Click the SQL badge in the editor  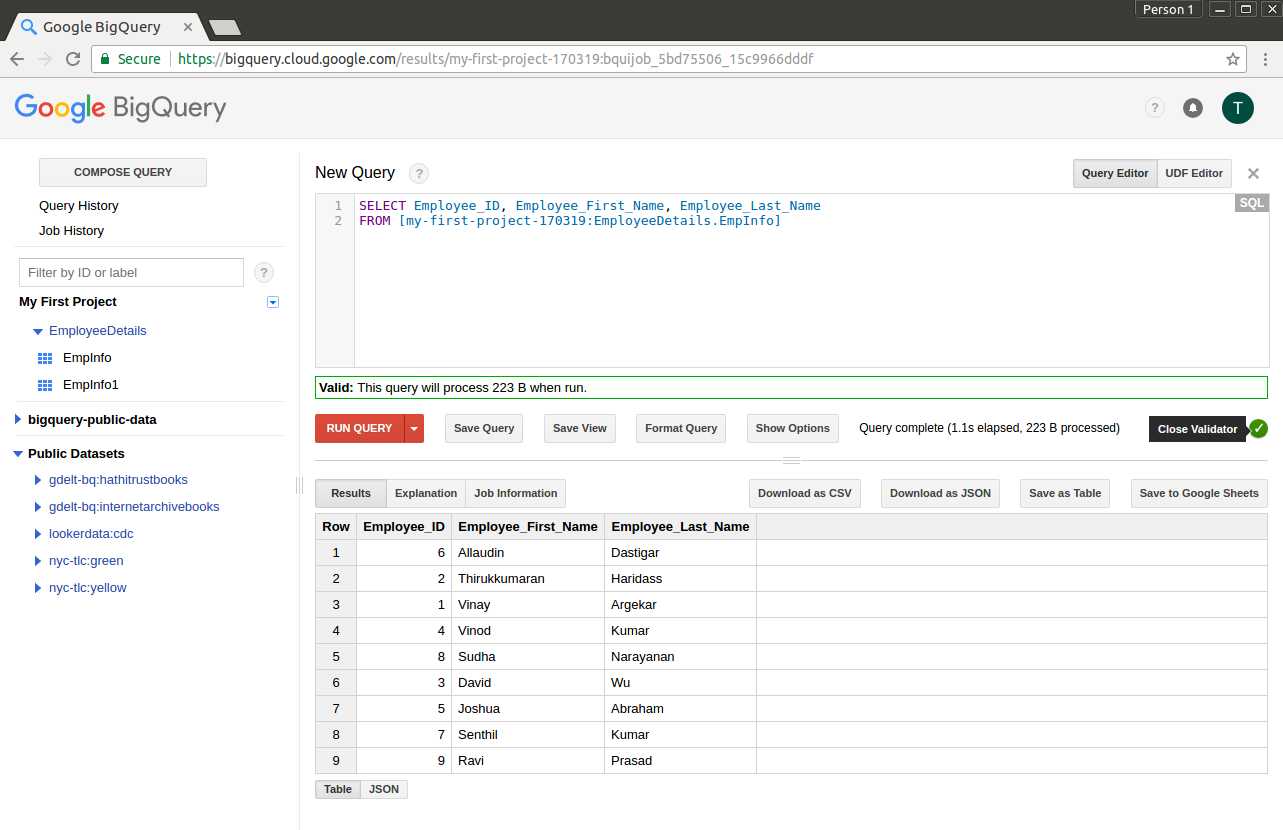point(1252,203)
